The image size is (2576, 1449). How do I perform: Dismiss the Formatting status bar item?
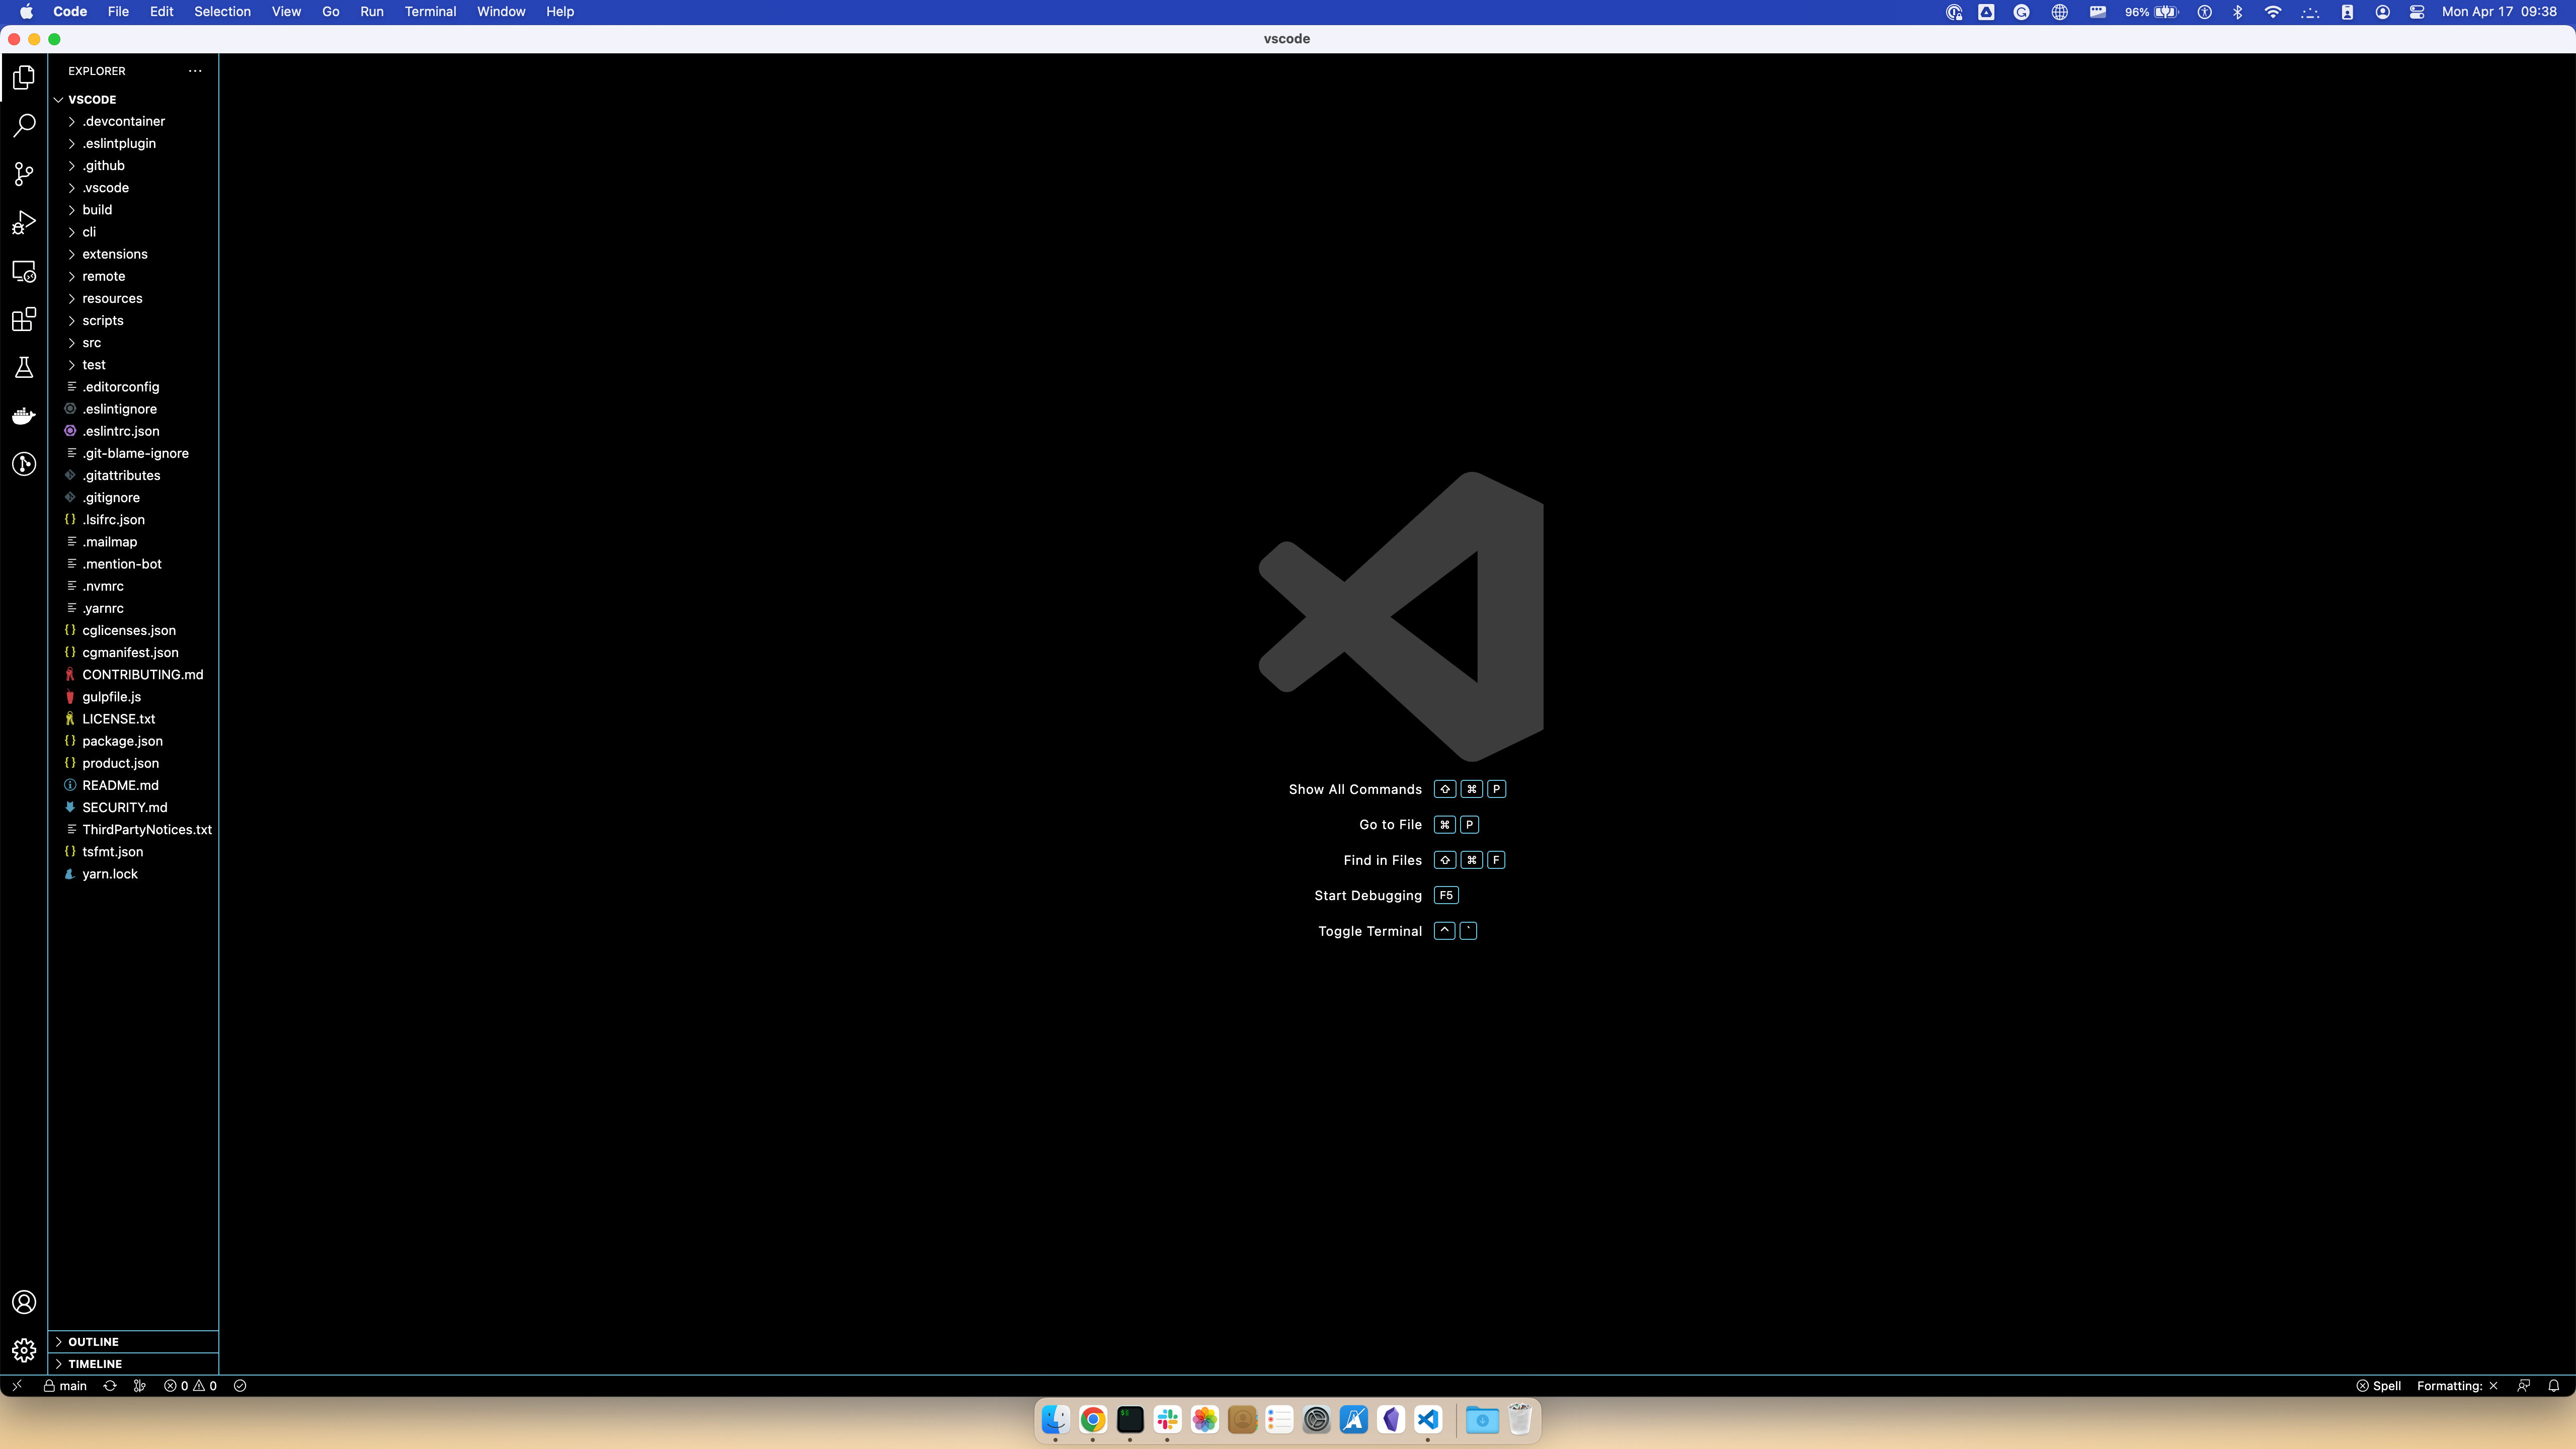pyautogui.click(x=2493, y=1386)
